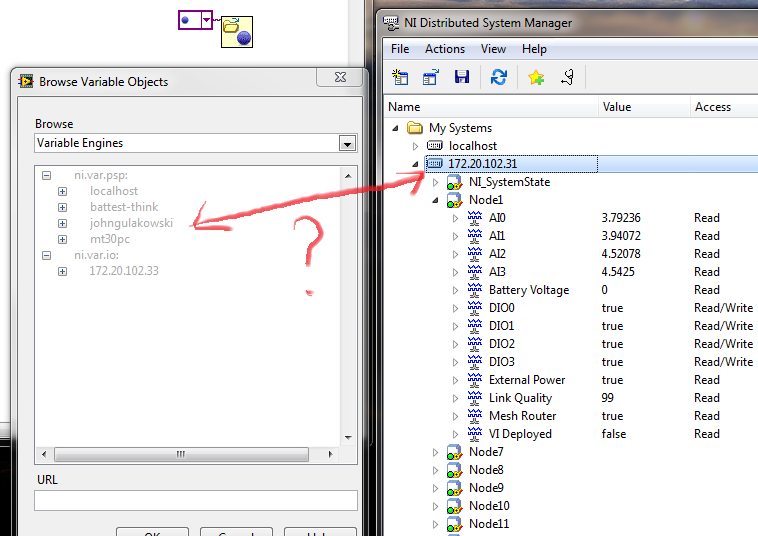Click the Access column header
Screen dimensions: 758x536
pos(724,107)
